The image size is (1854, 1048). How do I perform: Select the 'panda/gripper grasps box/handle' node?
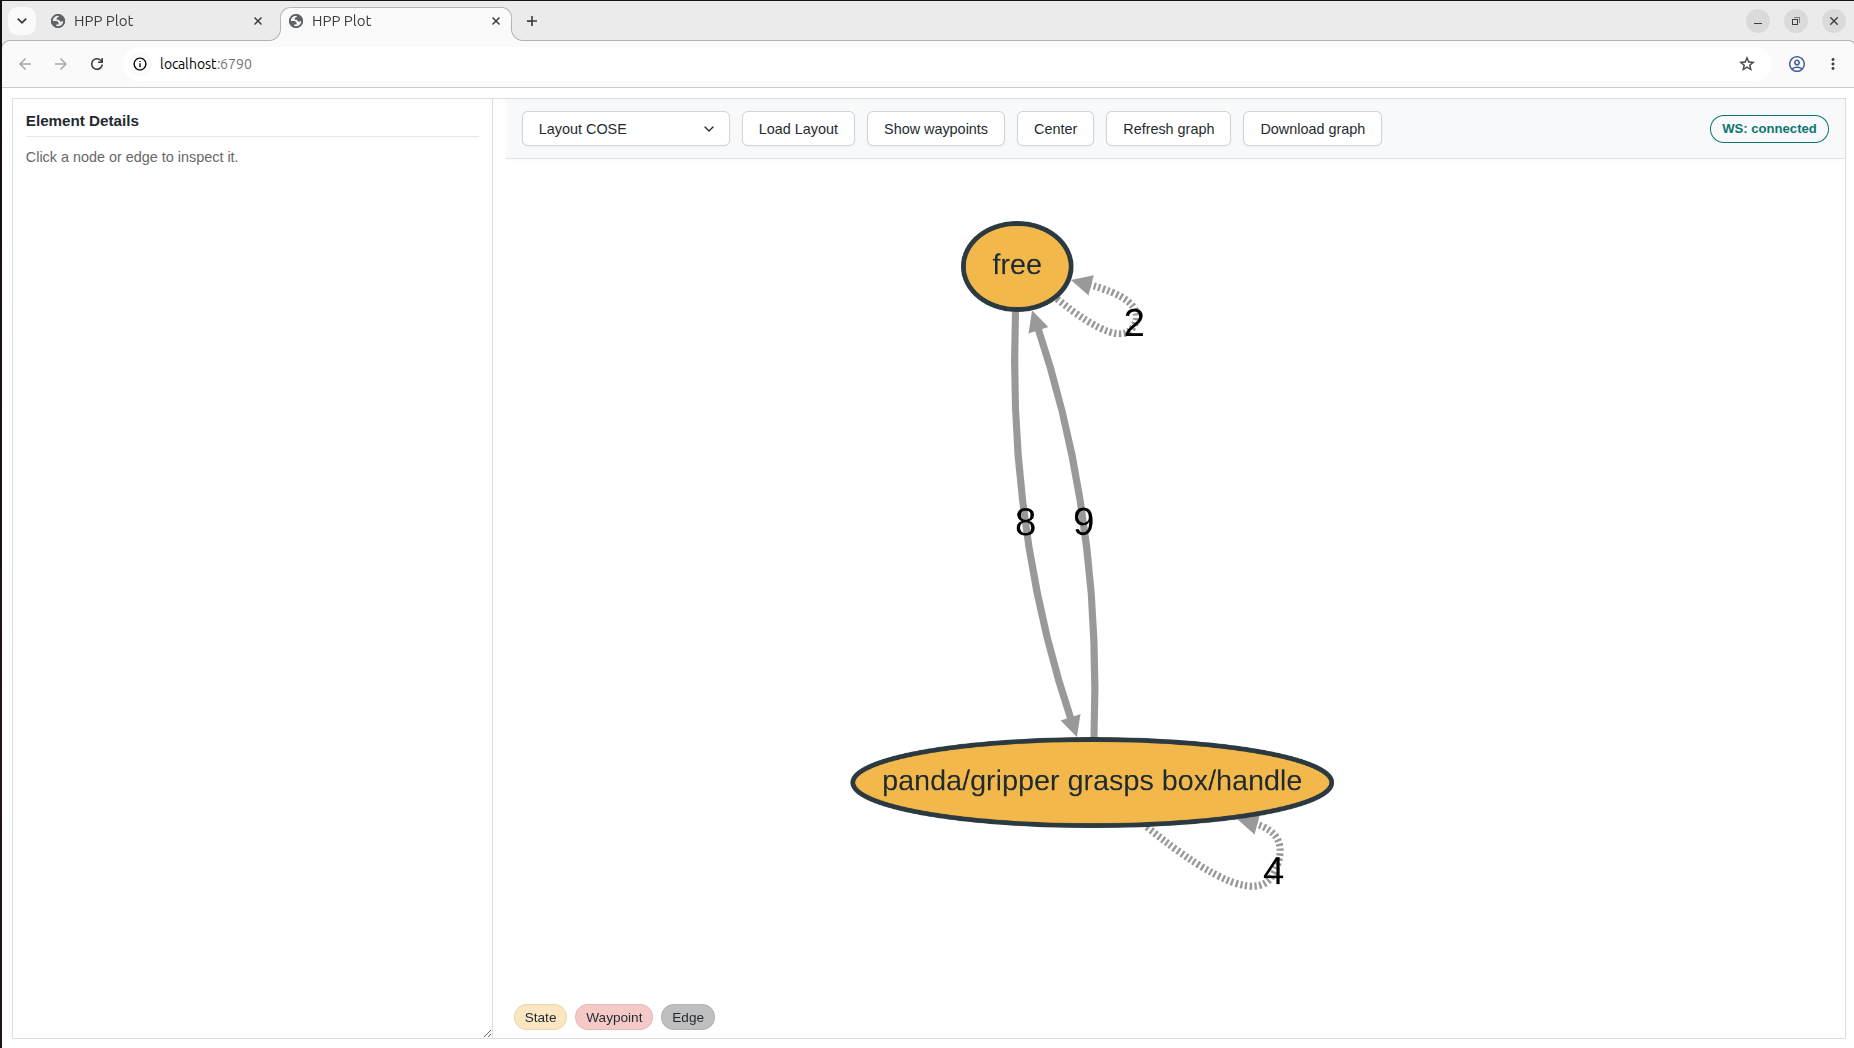tap(1092, 782)
